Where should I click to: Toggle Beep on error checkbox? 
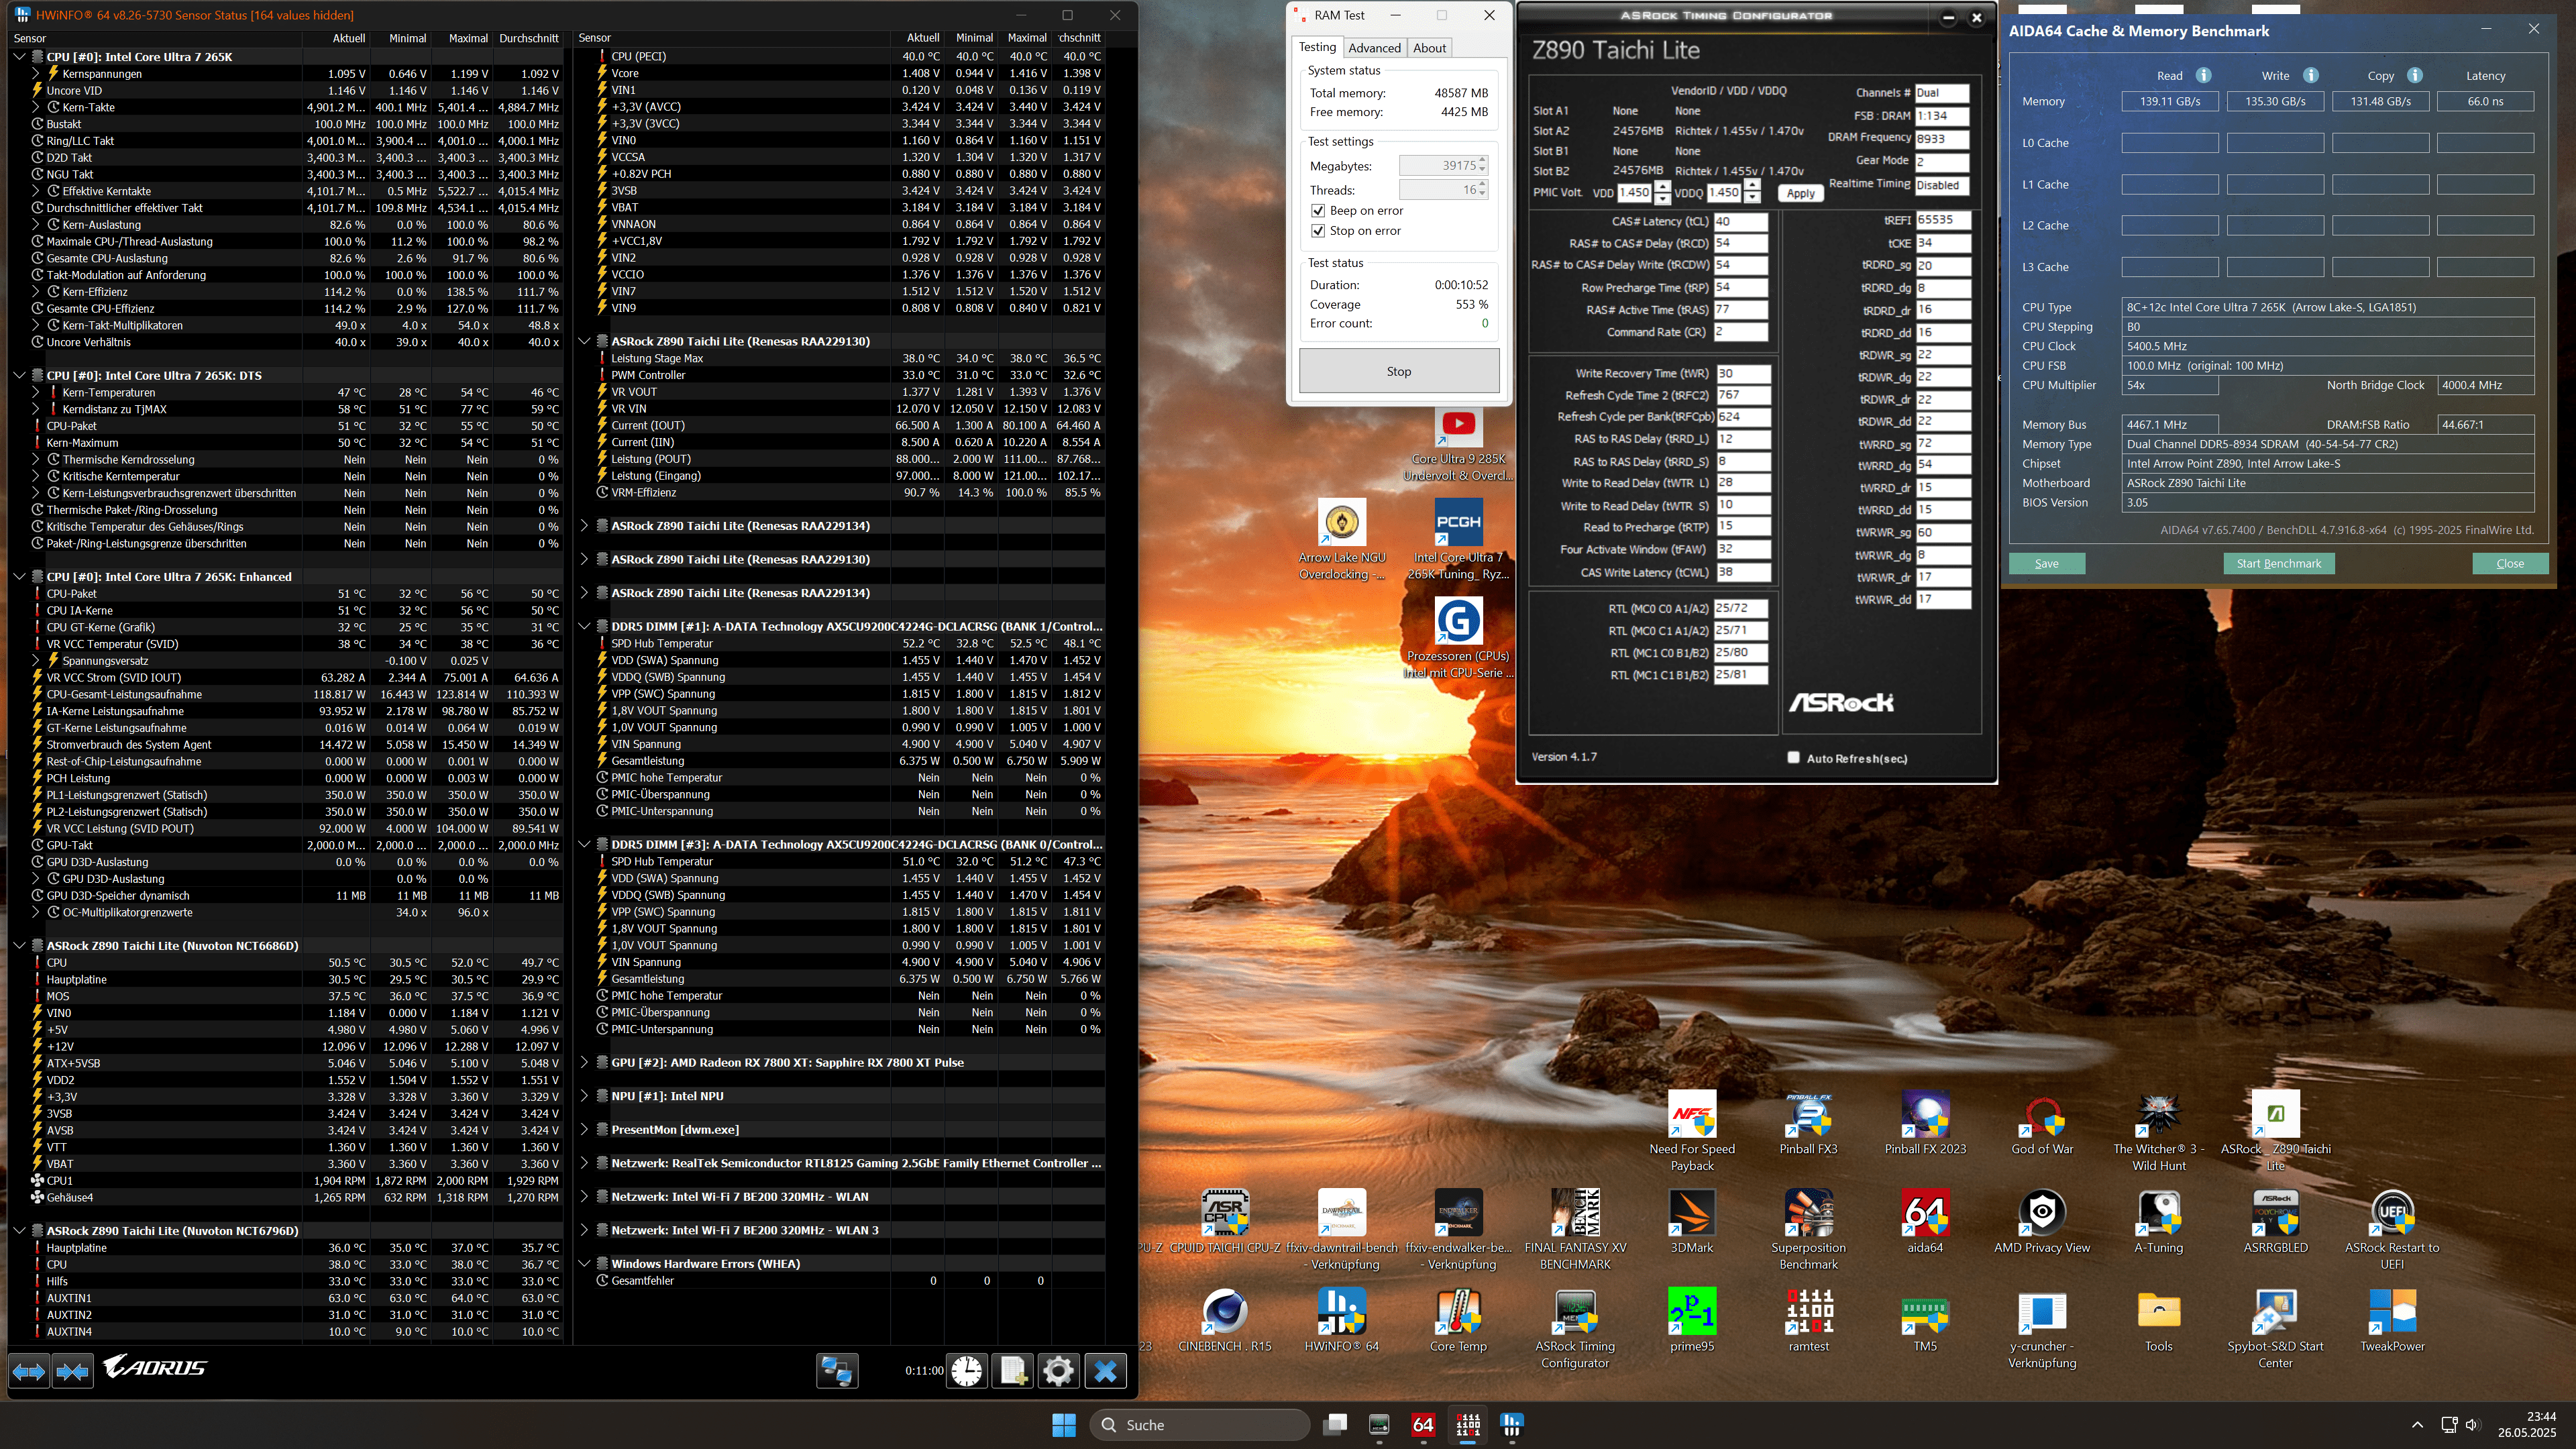tap(1318, 211)
